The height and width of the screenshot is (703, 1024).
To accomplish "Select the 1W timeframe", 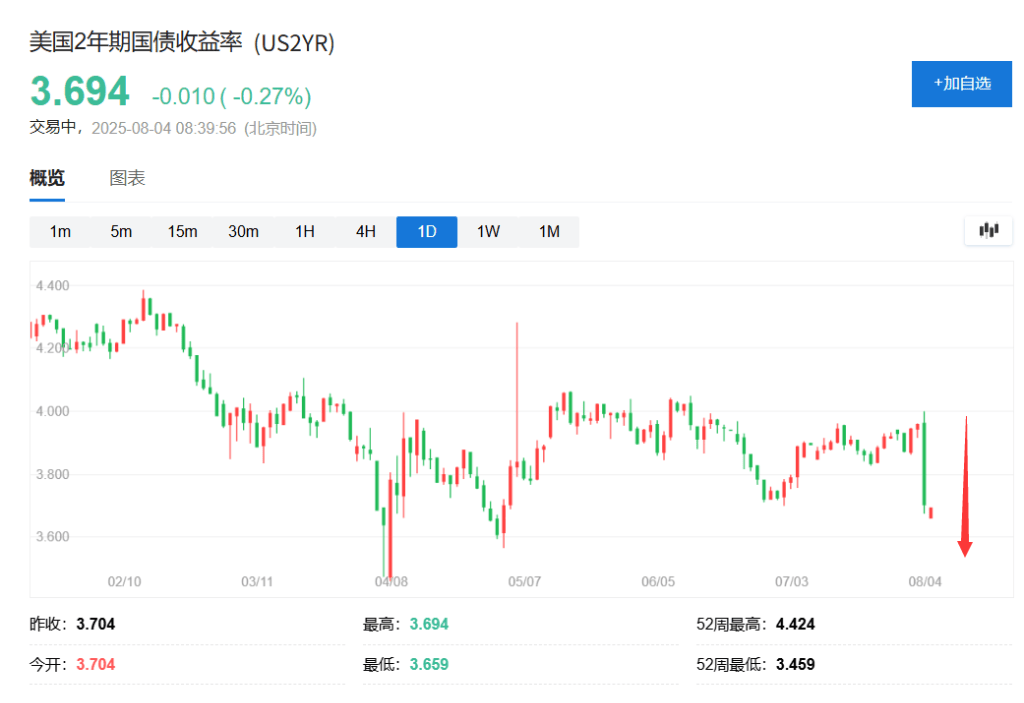I will point(487,231).
